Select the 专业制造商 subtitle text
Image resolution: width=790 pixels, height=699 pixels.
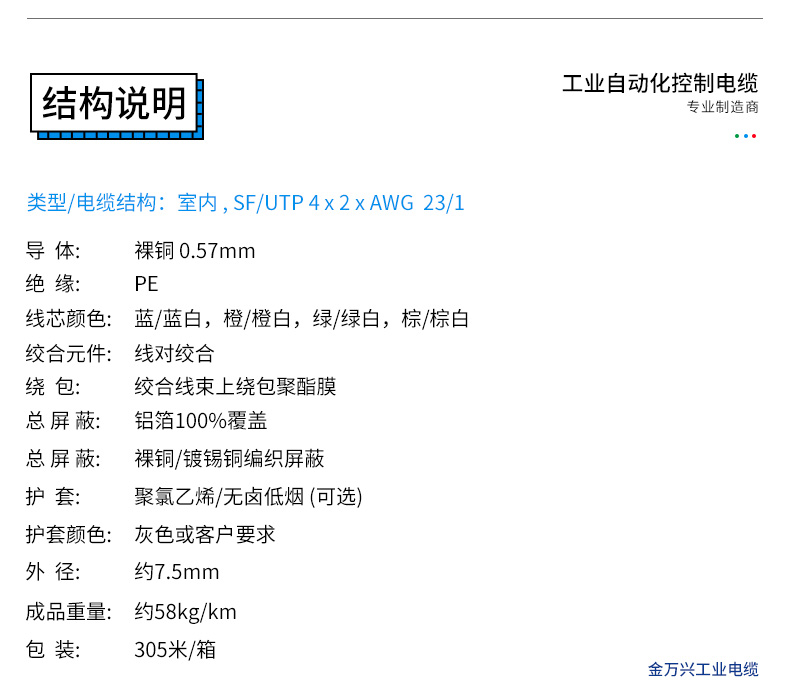722,108
